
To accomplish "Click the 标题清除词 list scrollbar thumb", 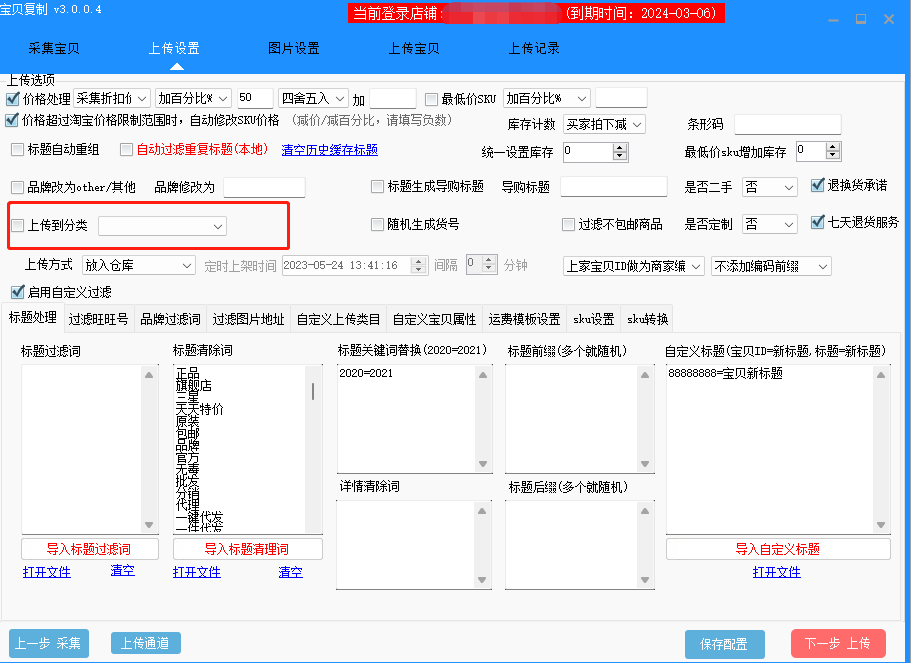I will tap(313, 392).
